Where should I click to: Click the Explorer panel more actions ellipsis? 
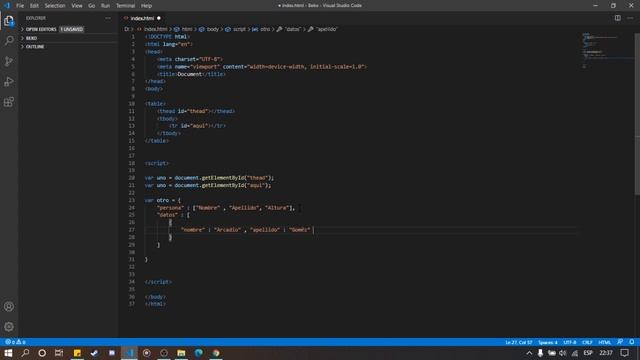pos(108,18)
